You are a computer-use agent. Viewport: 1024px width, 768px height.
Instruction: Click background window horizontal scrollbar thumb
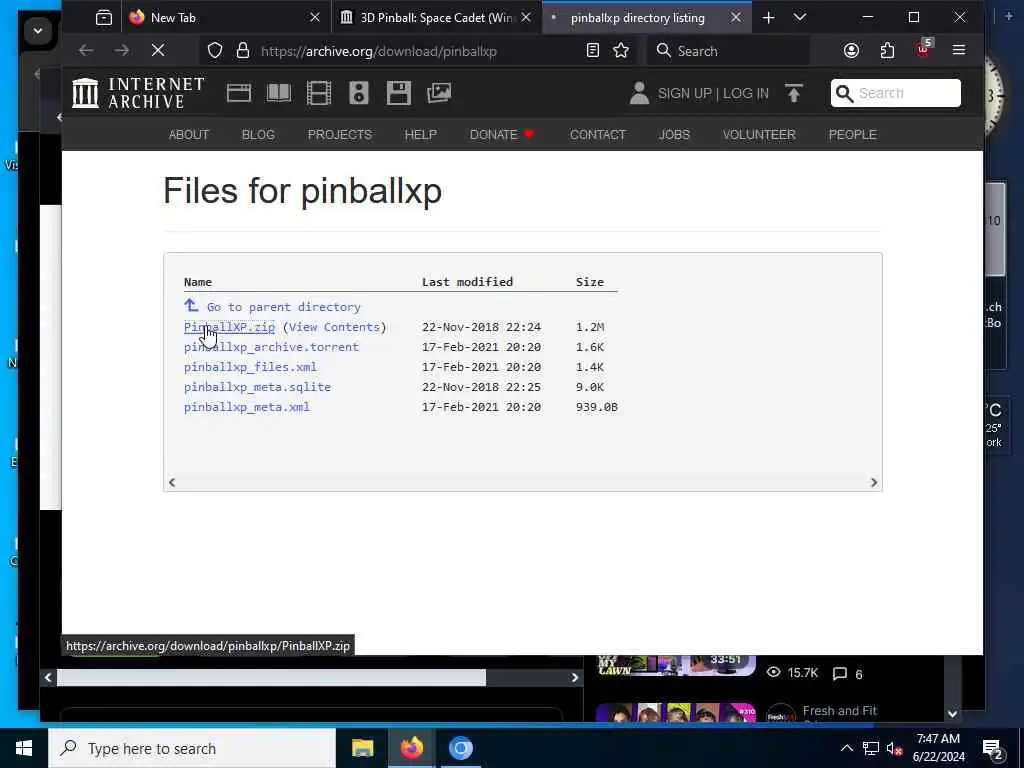point(271,677)
